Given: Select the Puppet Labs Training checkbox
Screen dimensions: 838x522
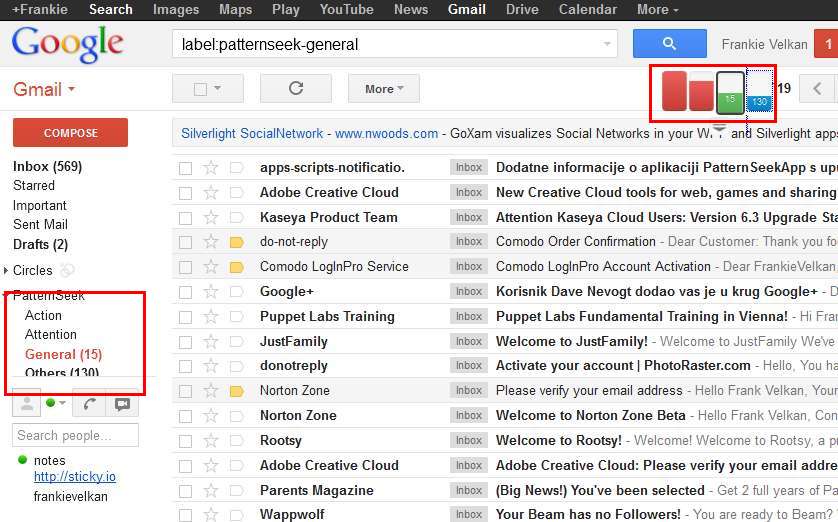Looking at the screenshot, I should (185, 317).
